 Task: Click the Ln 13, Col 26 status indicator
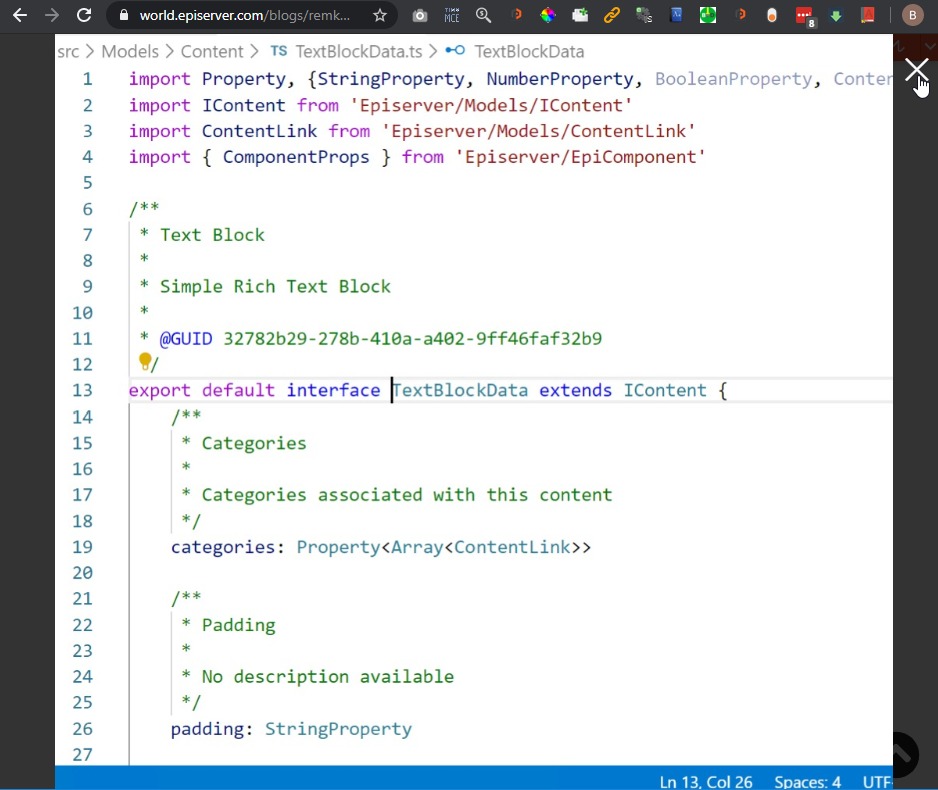tap(706, 781)
